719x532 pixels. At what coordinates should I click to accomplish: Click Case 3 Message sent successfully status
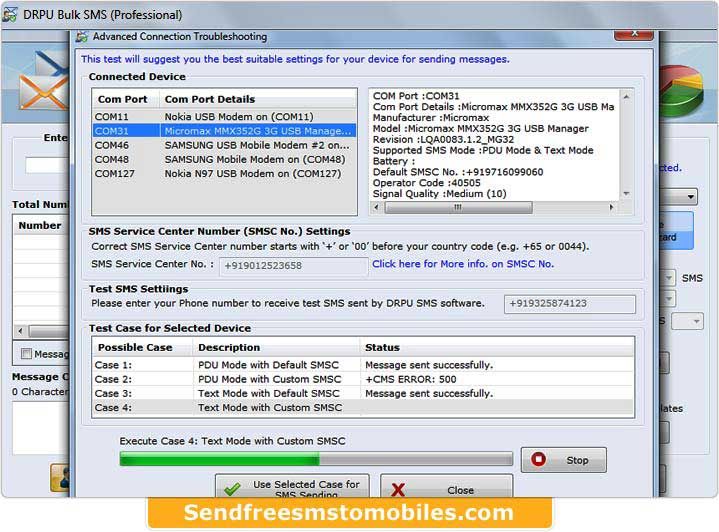point(429,393)
